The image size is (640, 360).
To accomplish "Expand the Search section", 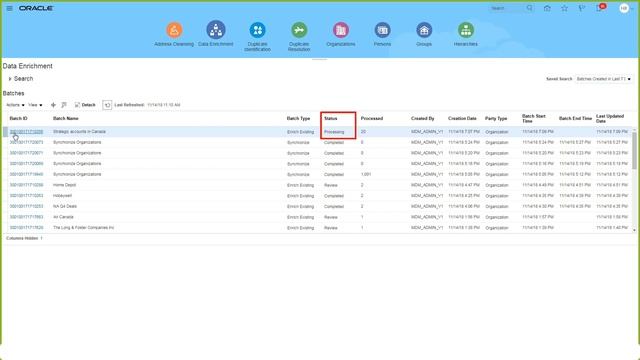I will pos(10,79).
